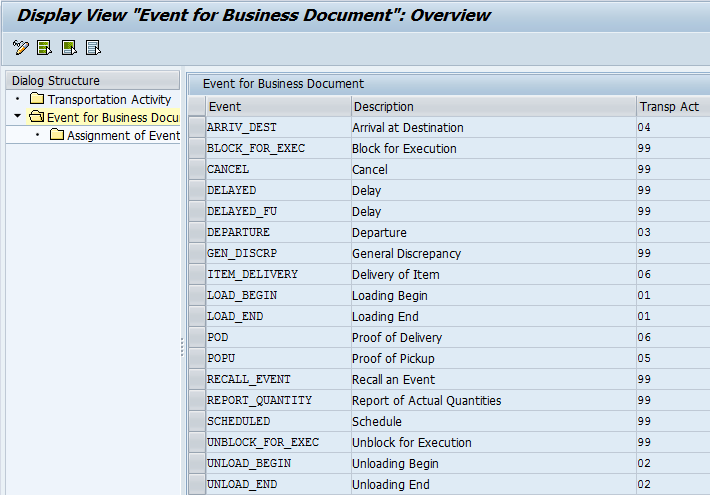Select the POD row using its row selector
This screenshot has height=495, width=710.
coord(197,337)
